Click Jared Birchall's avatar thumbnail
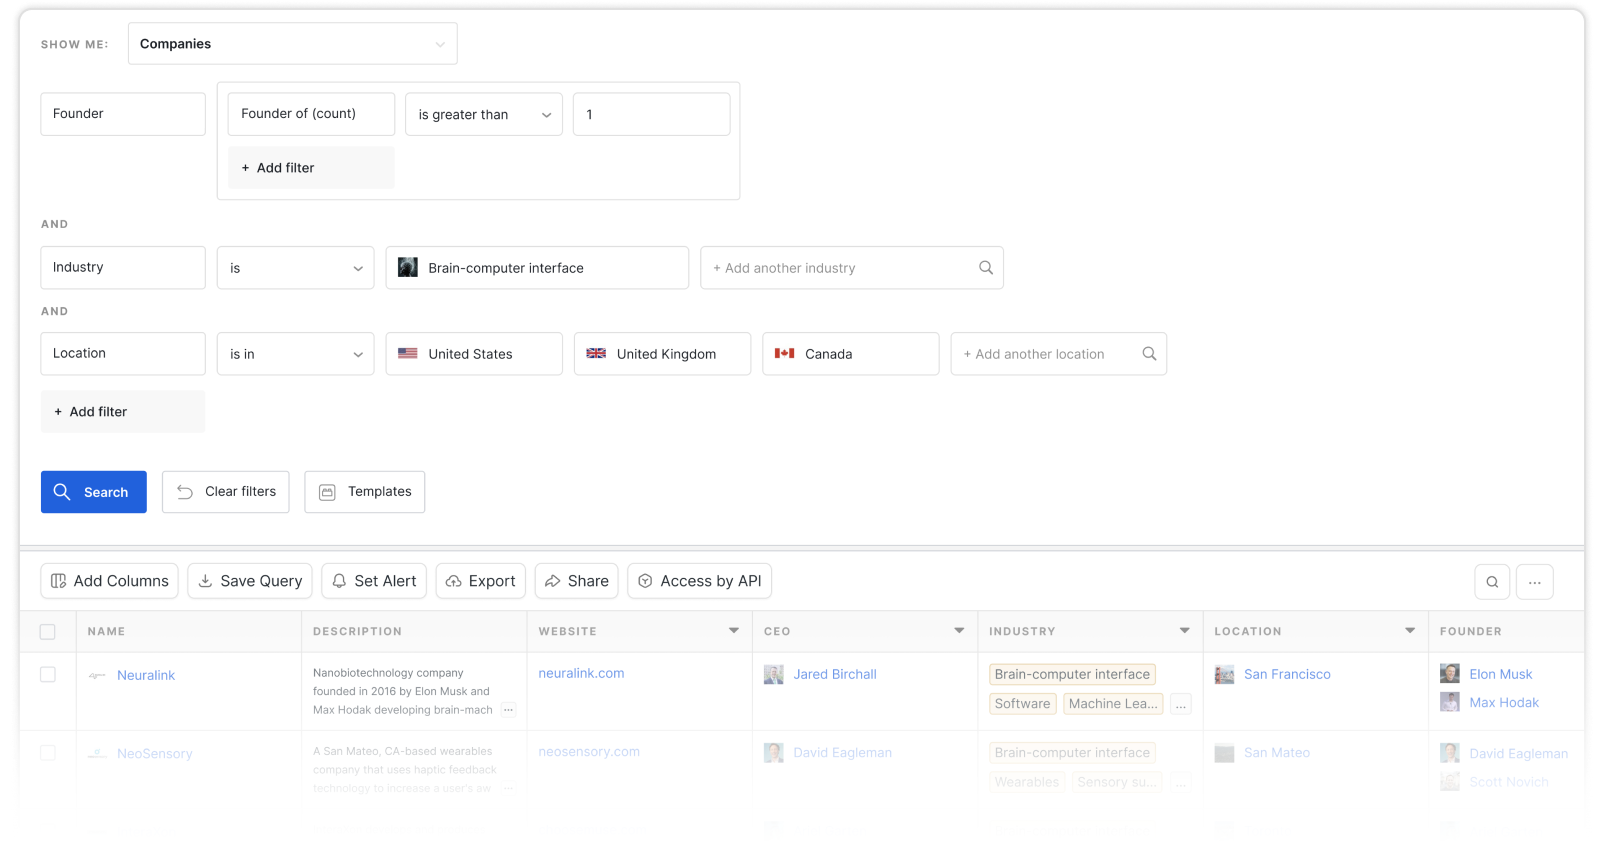1604x852 pixels. click(774, 675)
